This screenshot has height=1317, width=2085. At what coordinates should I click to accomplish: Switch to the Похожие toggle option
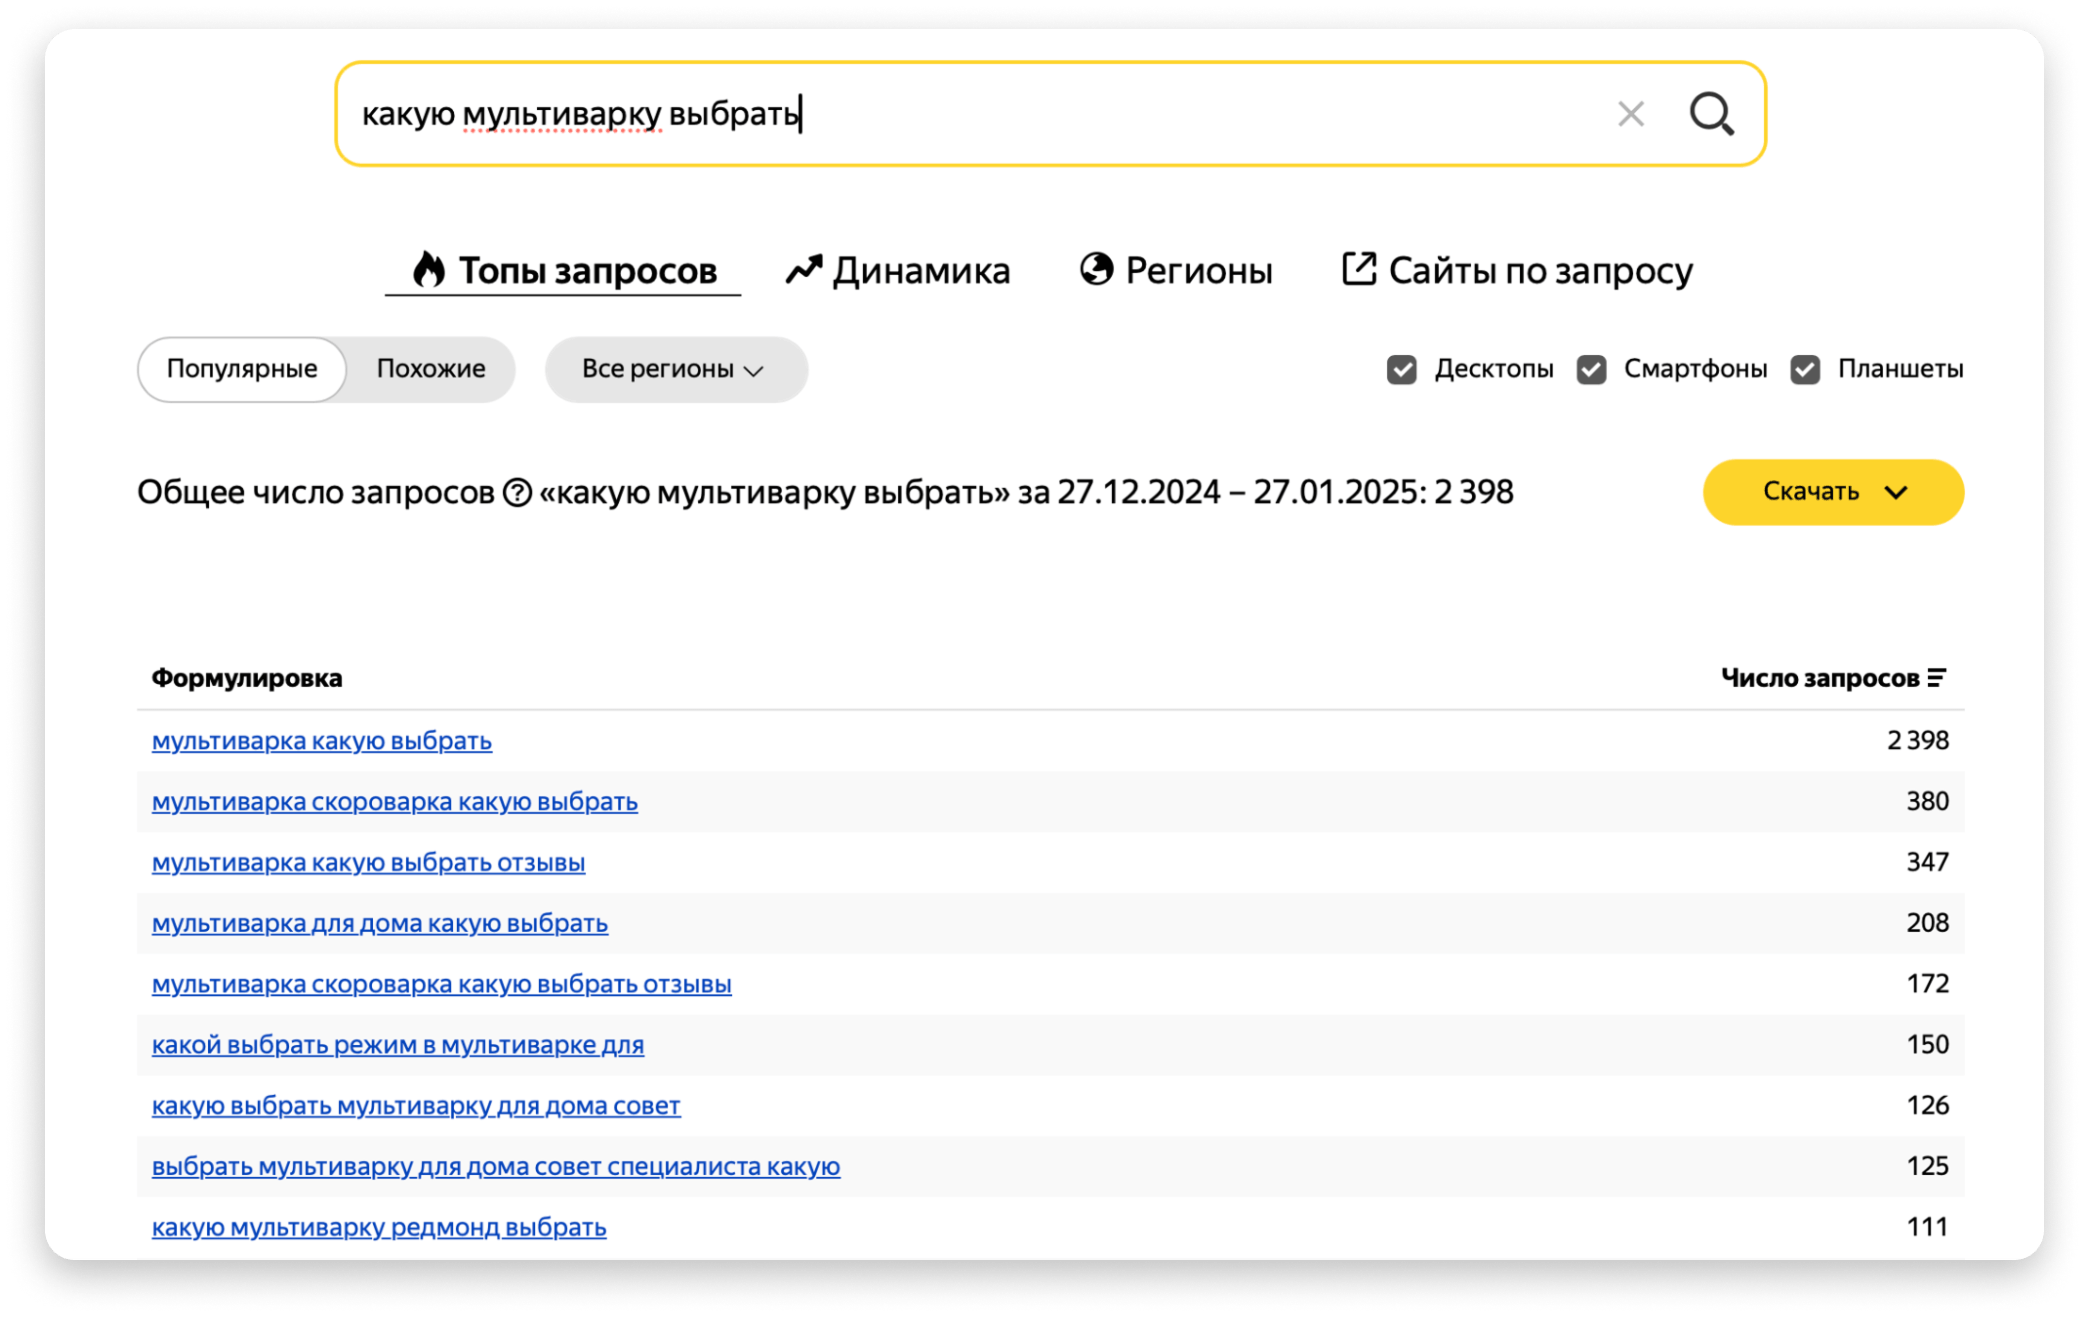431,369
